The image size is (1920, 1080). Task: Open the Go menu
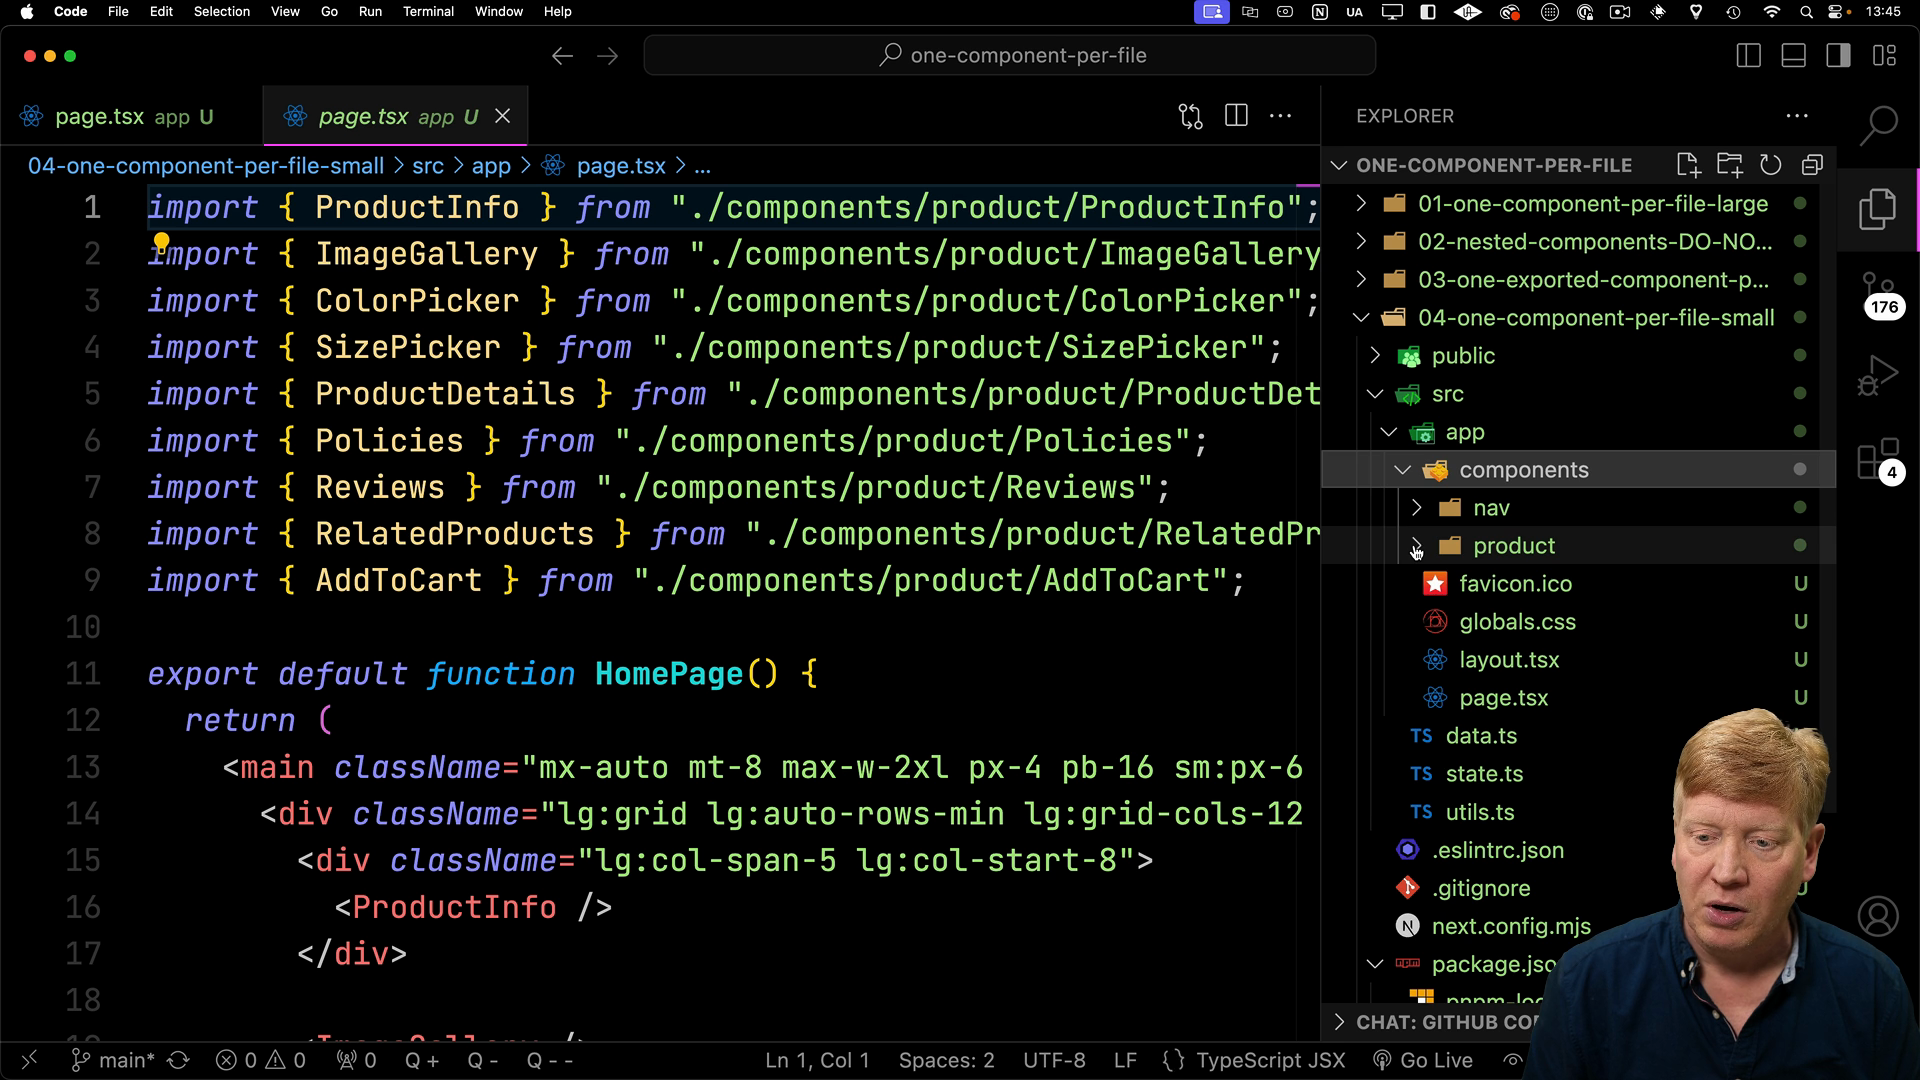pyautogui.click(x=329, y=12)
